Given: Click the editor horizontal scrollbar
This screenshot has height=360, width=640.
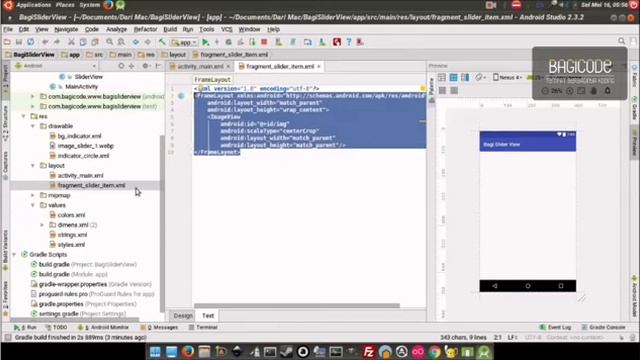Looking at the screenshot, I should point(297,306).
